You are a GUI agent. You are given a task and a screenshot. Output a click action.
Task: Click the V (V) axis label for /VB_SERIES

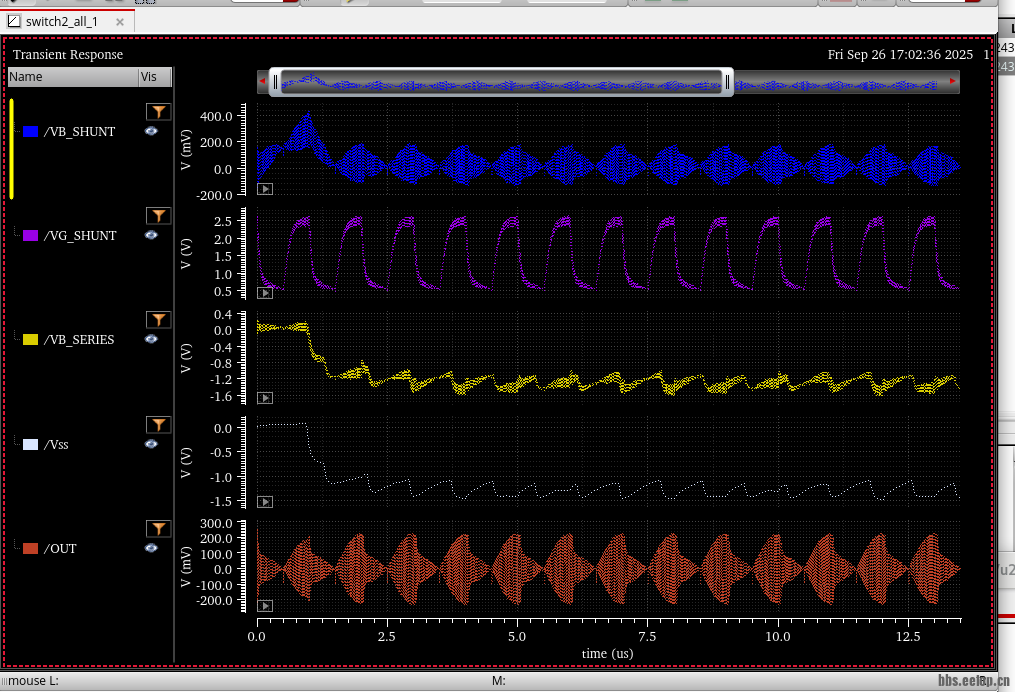[x=186, y=358]
